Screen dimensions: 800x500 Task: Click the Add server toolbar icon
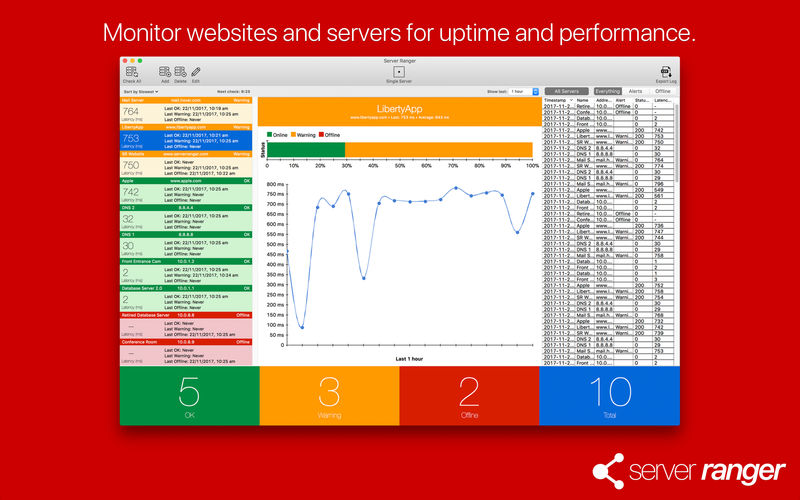(165, 74)
